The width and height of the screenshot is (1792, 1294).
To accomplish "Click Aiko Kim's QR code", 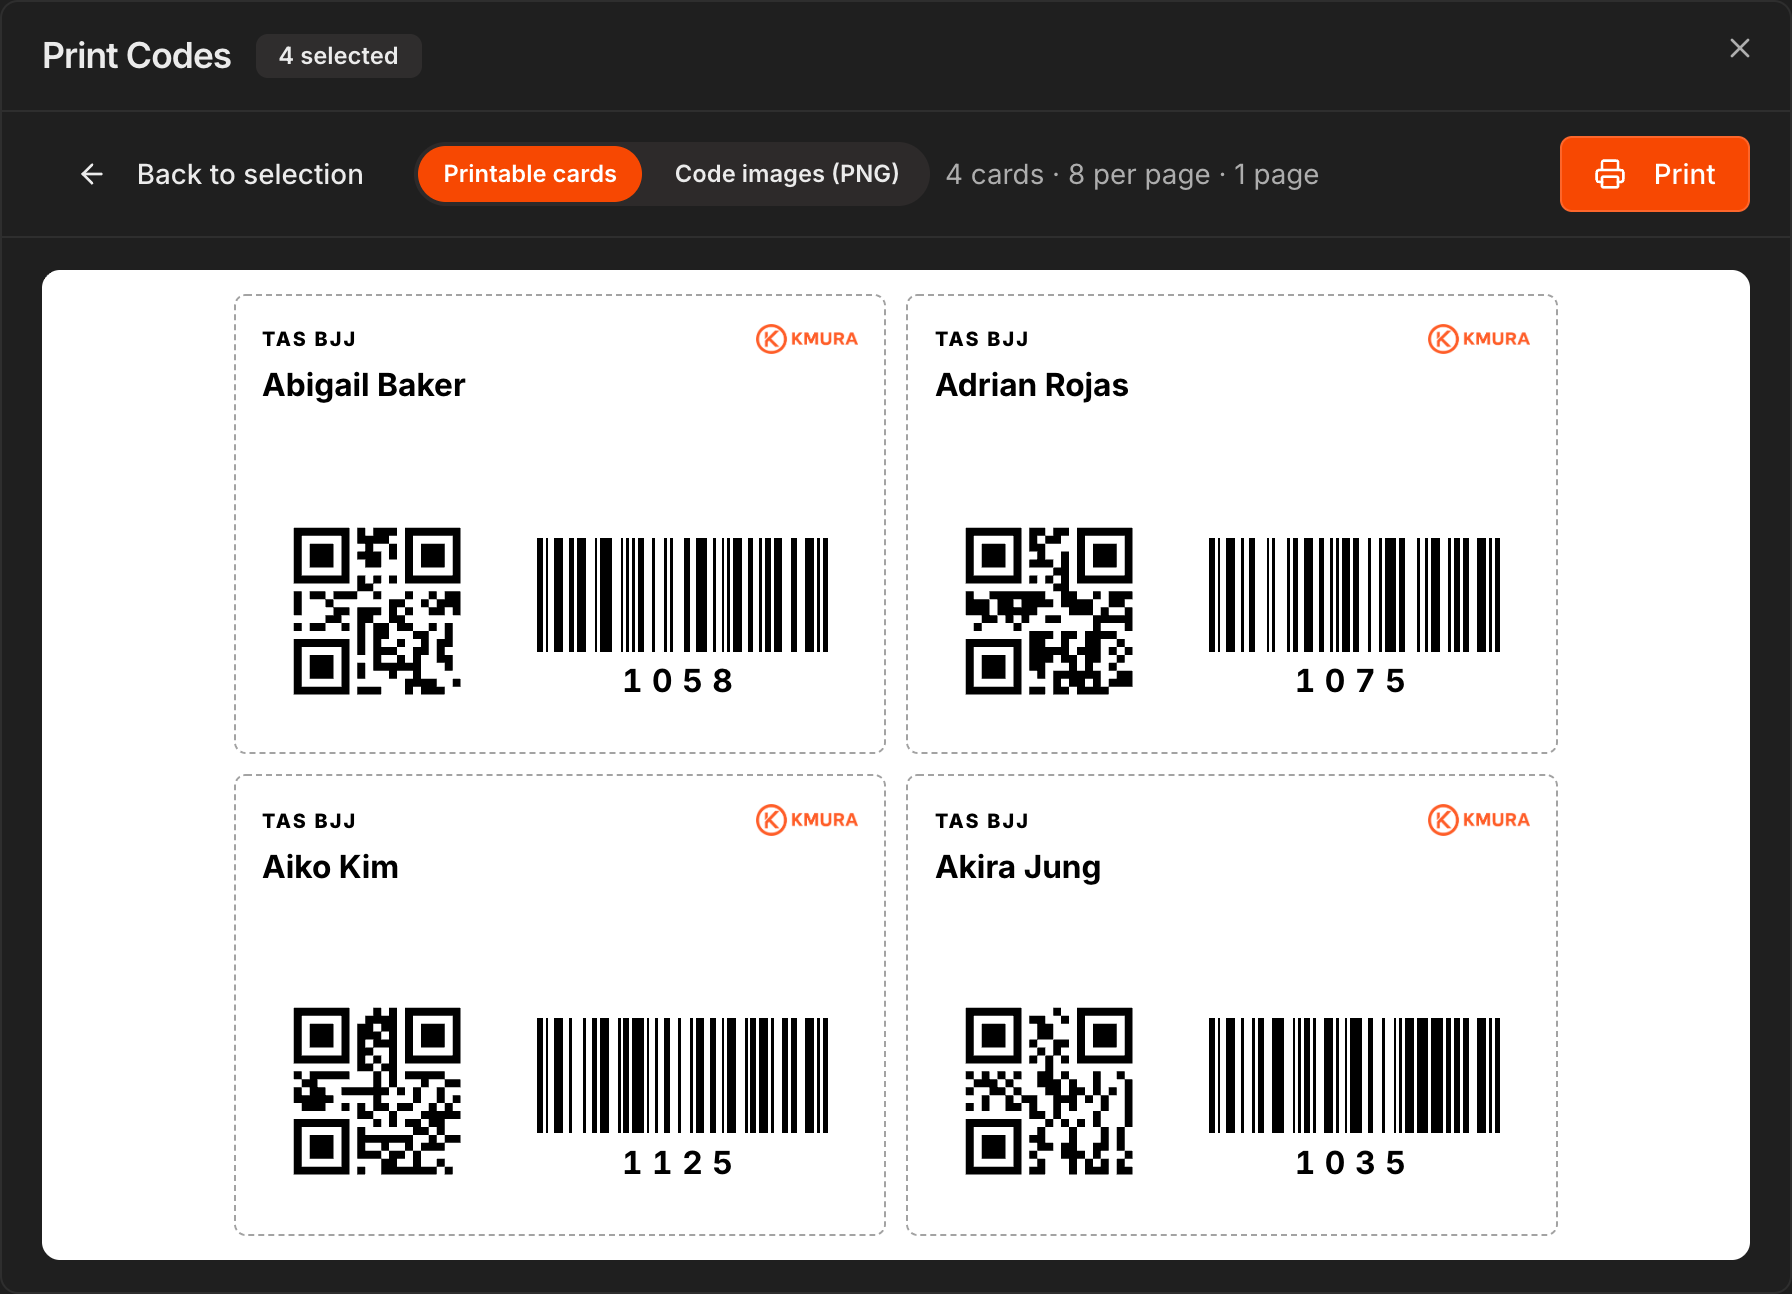I will (377, 1091).
